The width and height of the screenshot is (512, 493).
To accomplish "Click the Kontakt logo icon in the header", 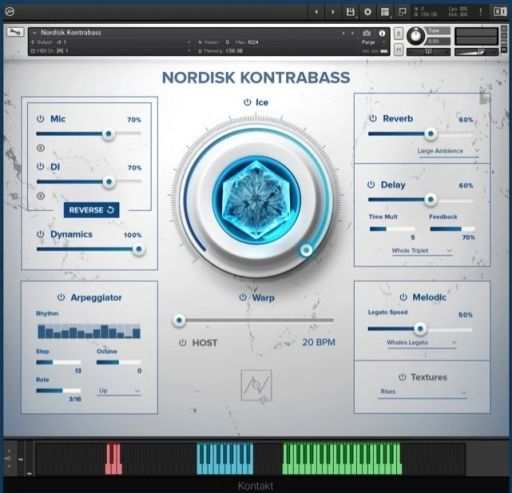I will (10, 12).
